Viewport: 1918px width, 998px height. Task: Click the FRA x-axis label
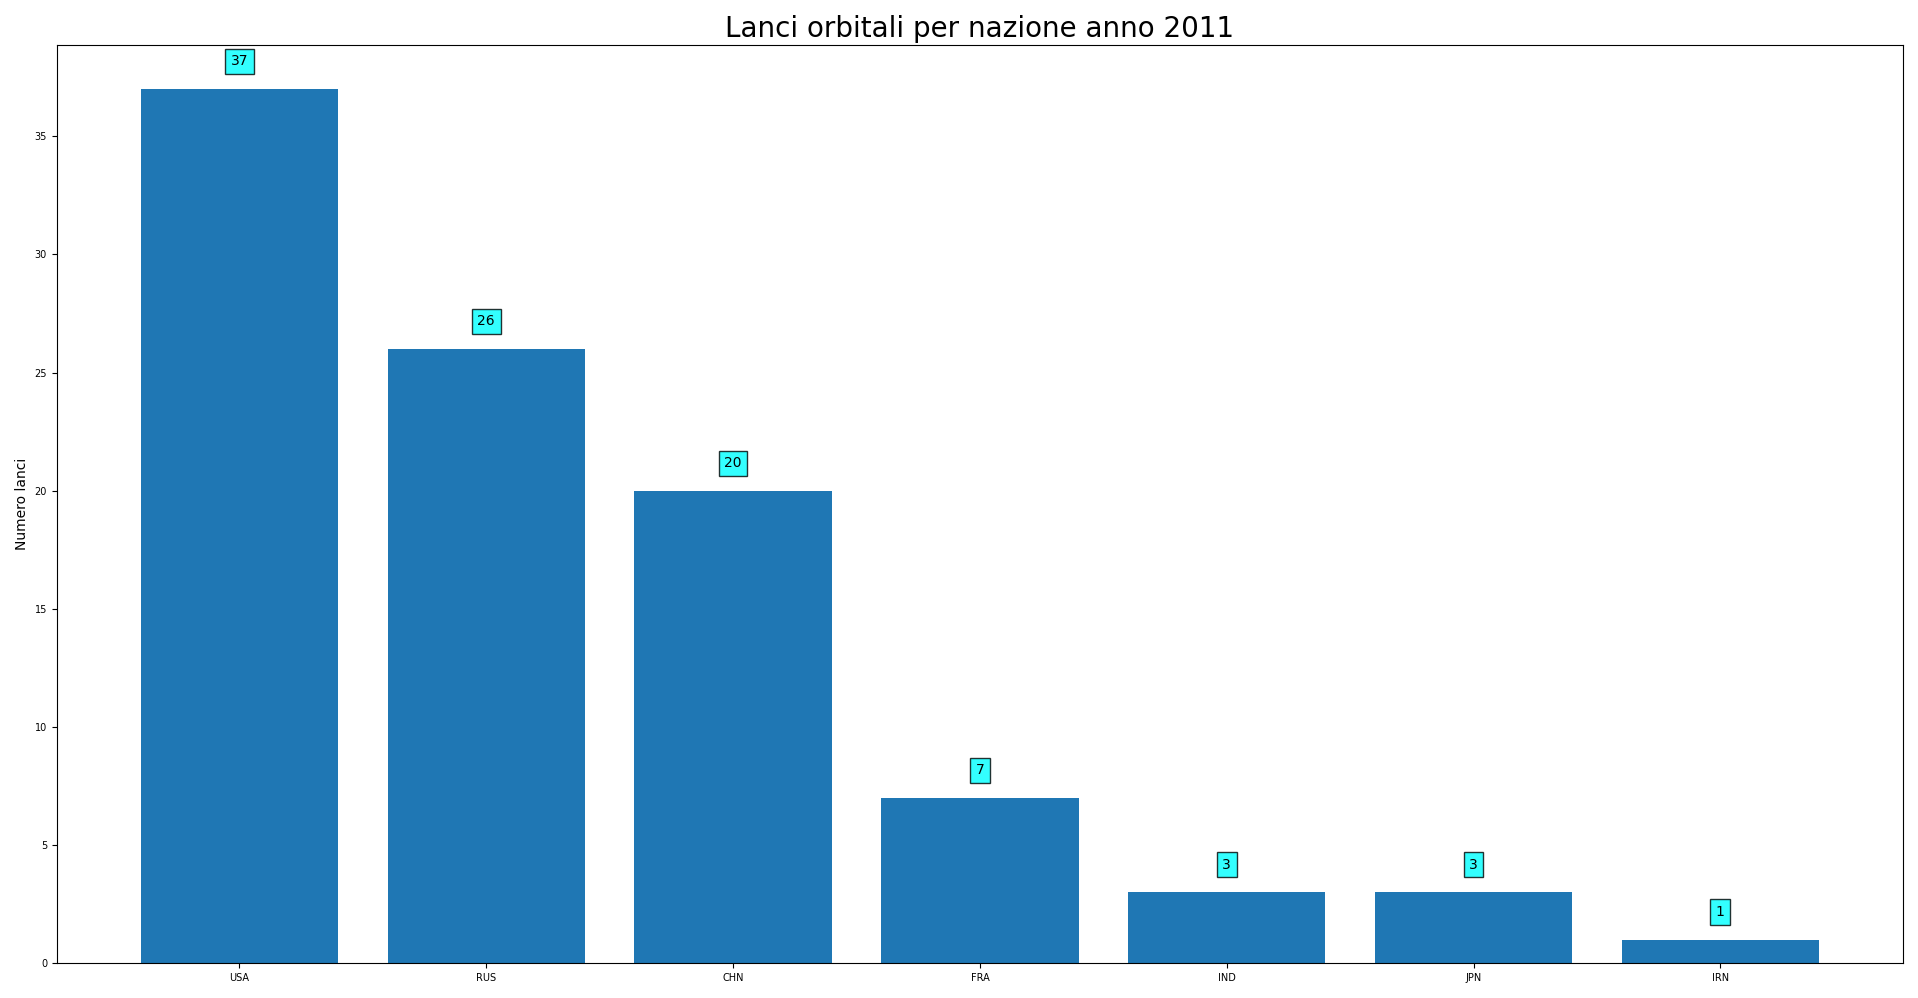pos(980,977)
